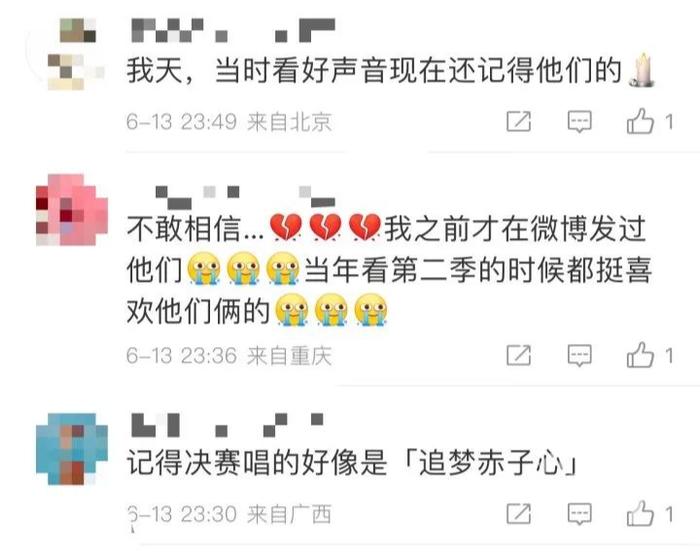This screenshot has width=700, height=554.
Task: Open first commenter's username link
Action: [233, 30]
